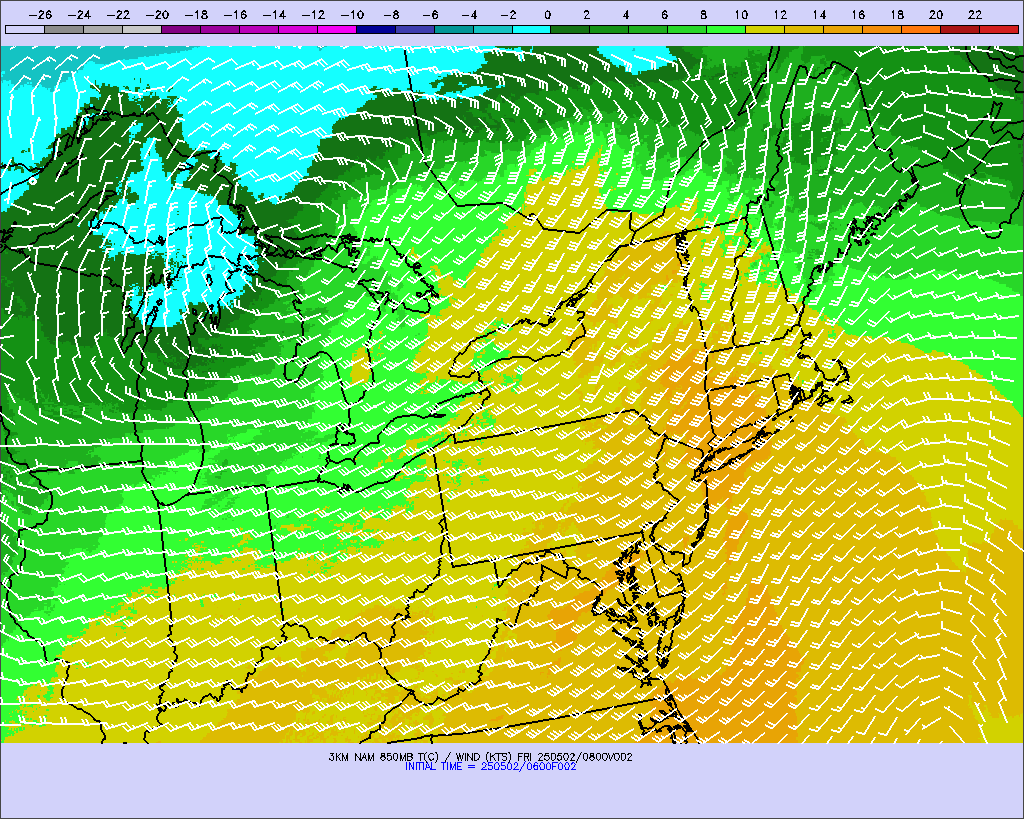Click the 14 legend label

(x=820, y=15)
